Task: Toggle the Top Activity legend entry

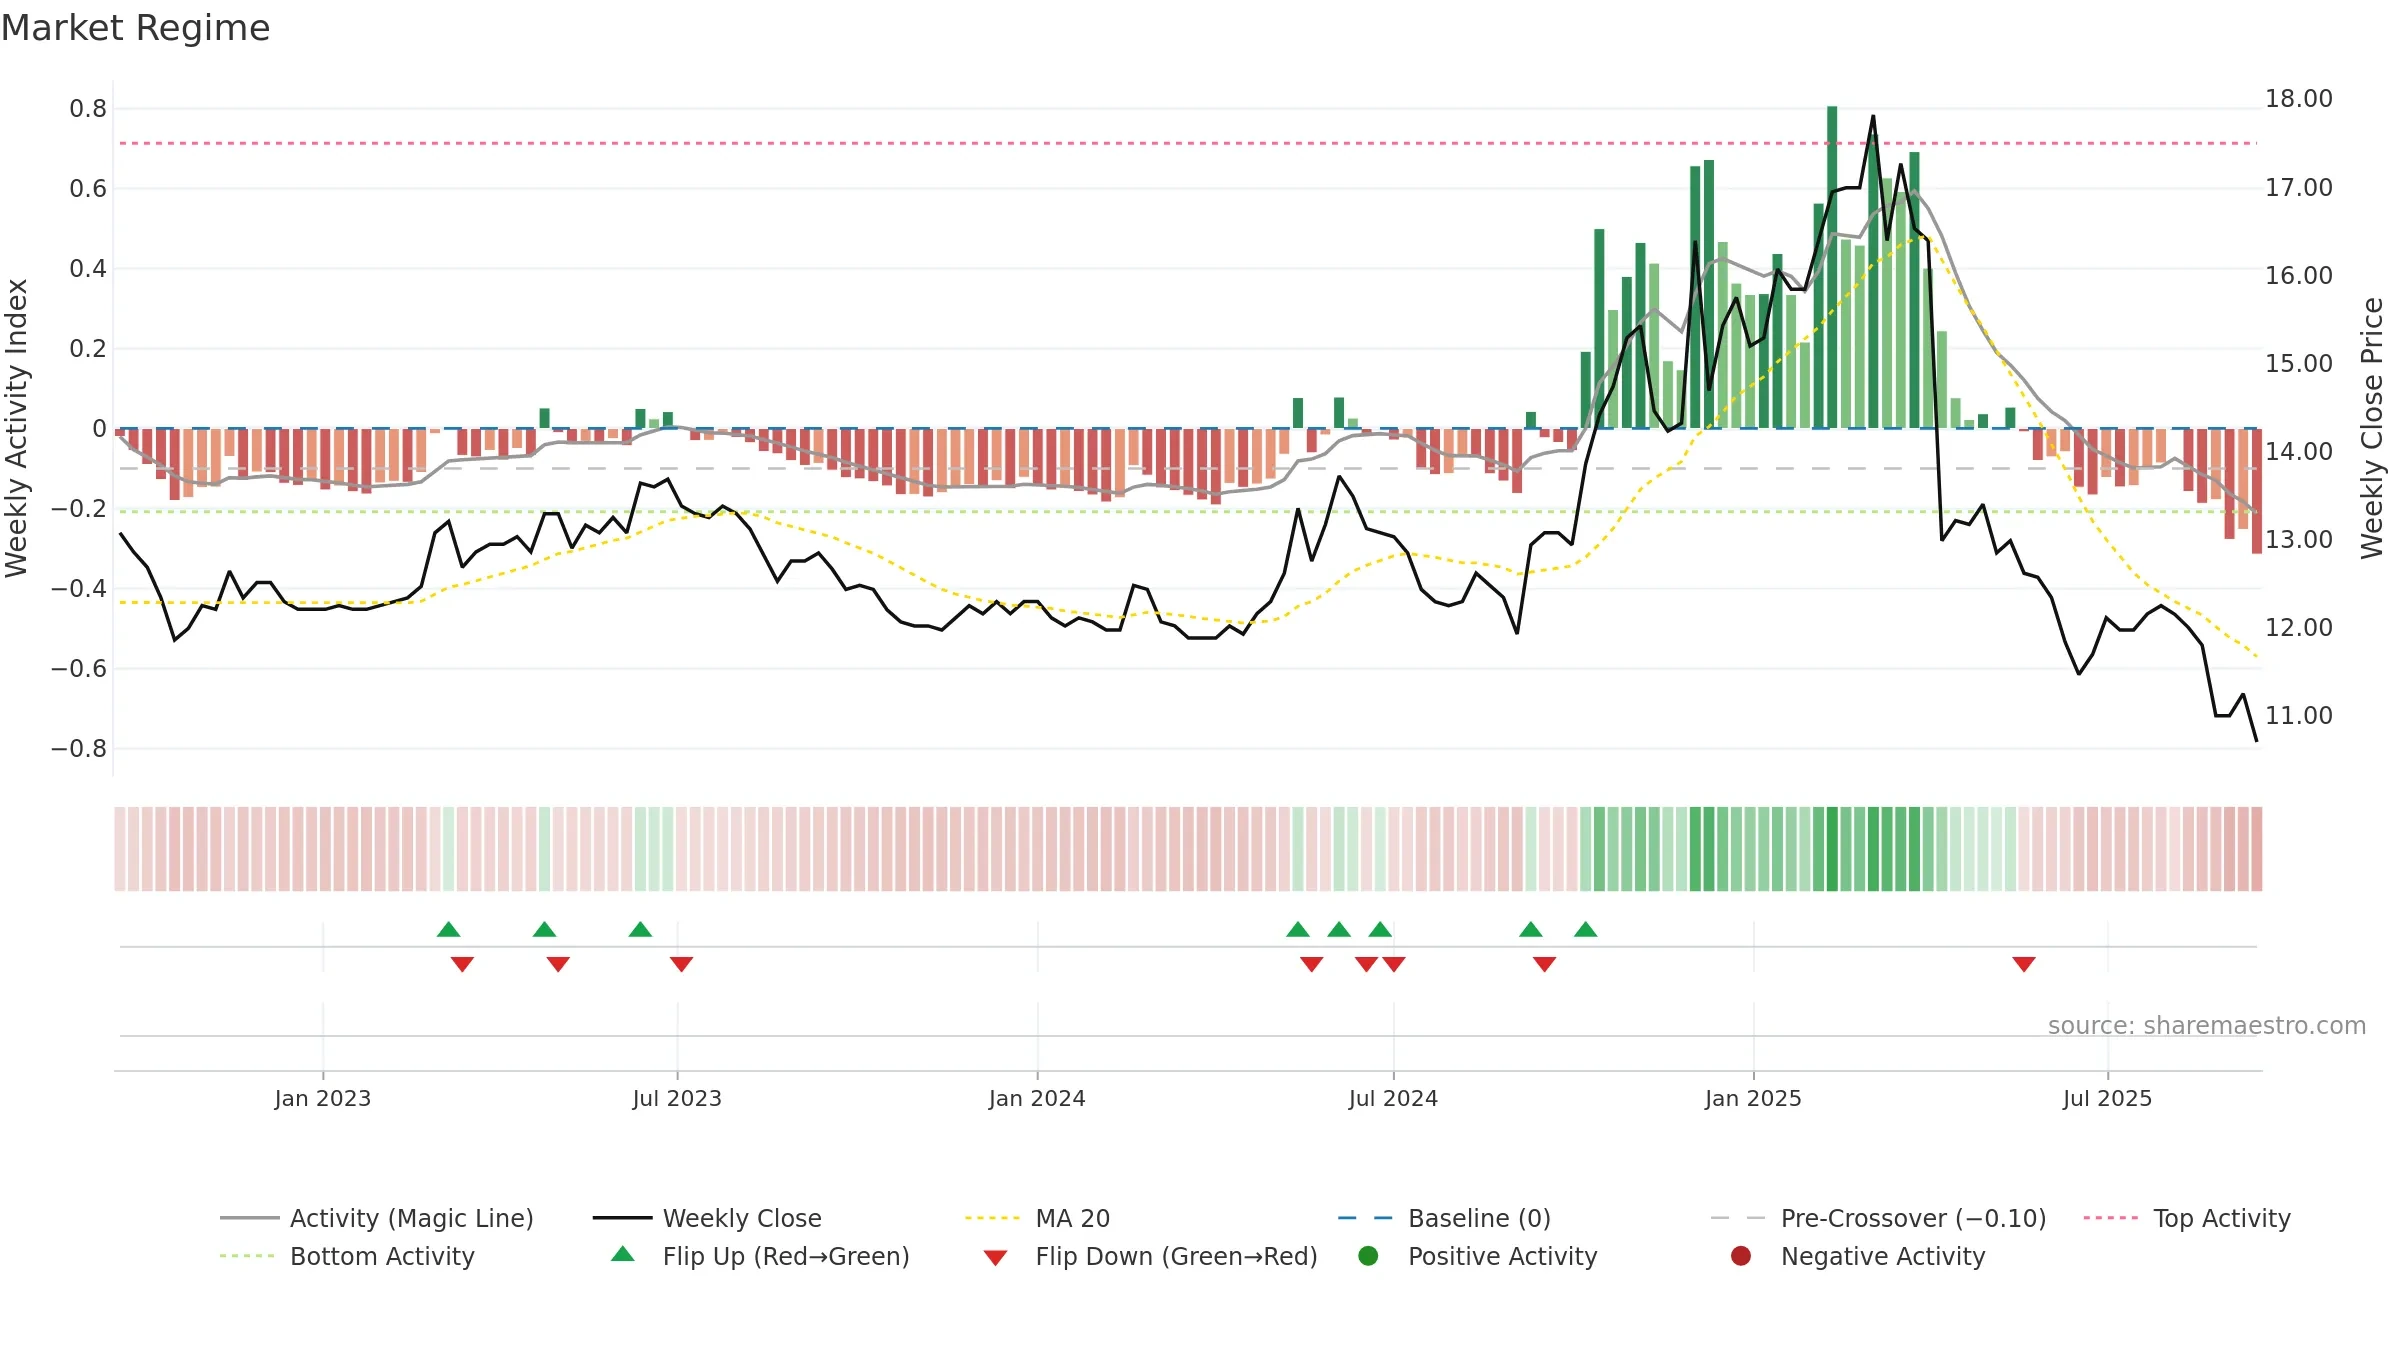Action: 2187,1218
